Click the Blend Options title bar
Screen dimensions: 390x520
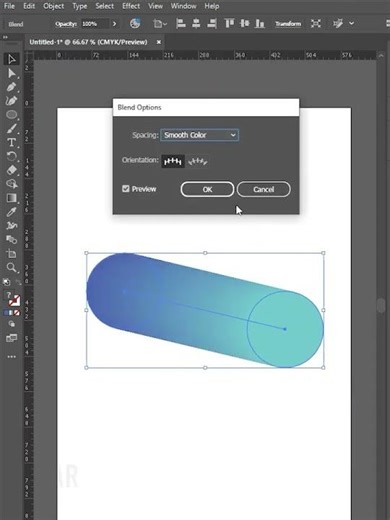click(206, 107)
